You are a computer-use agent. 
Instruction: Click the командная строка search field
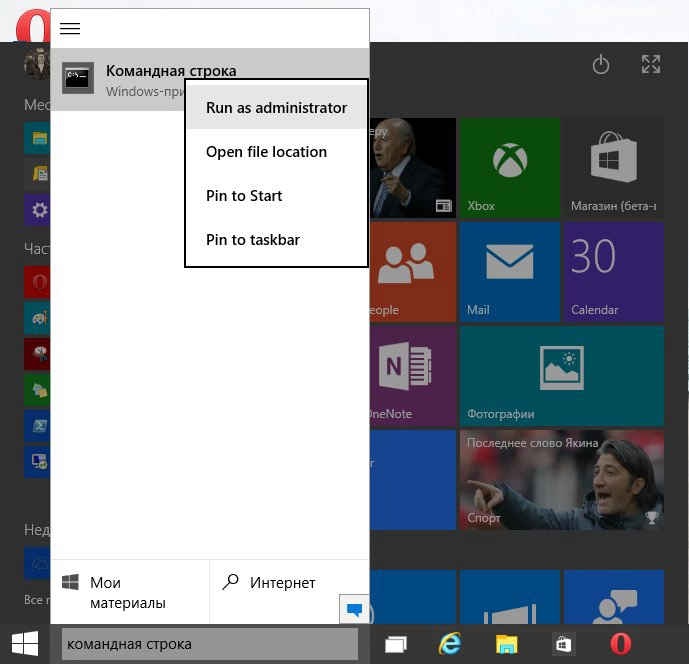tap(209, 644)
